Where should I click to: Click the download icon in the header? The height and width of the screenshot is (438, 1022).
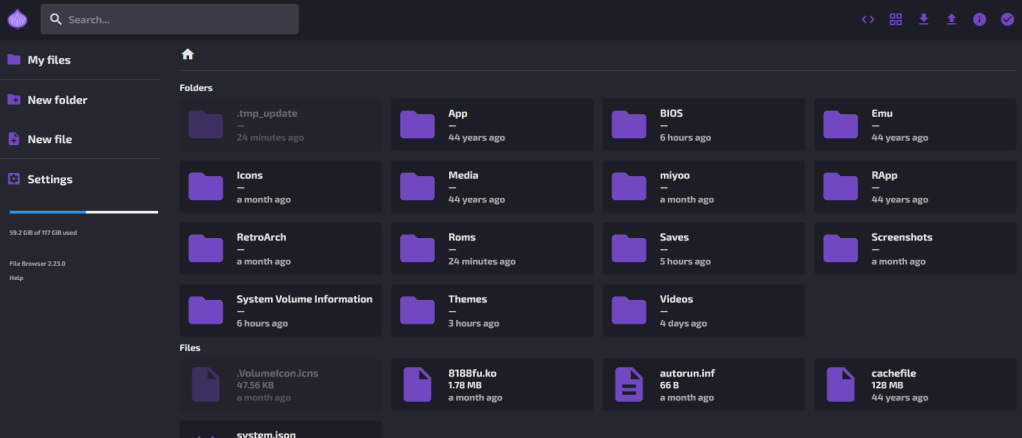tap(924, 19)
